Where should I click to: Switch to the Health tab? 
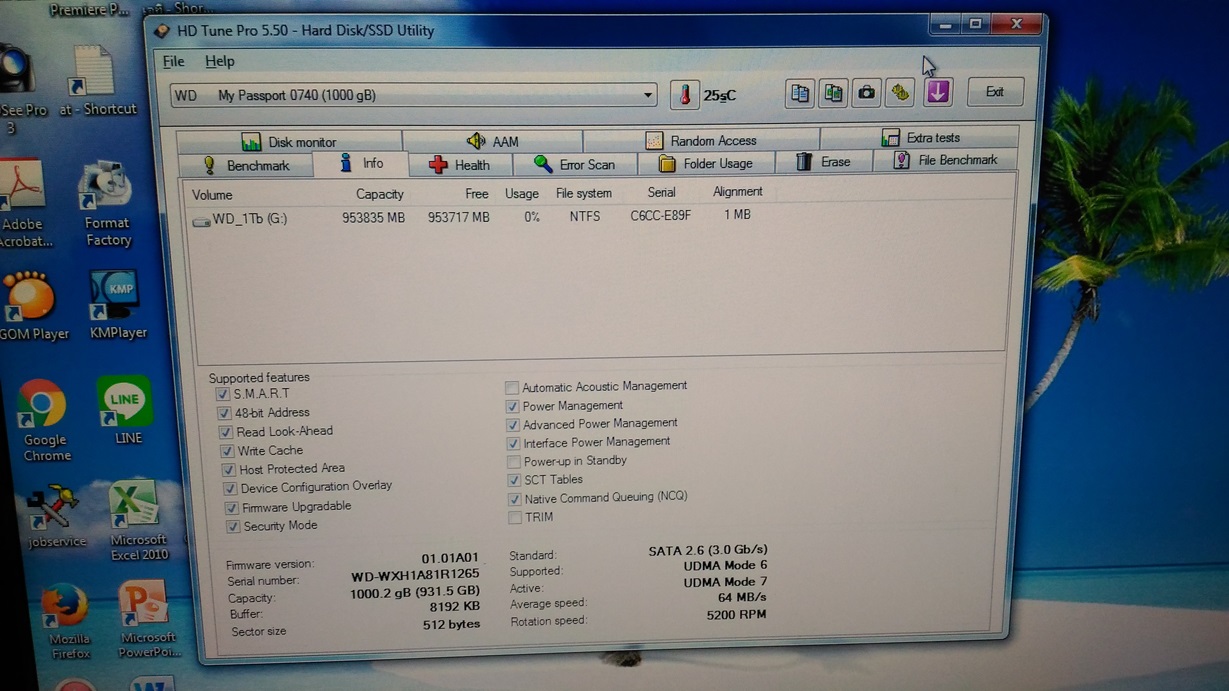click(x=459, y=165)
